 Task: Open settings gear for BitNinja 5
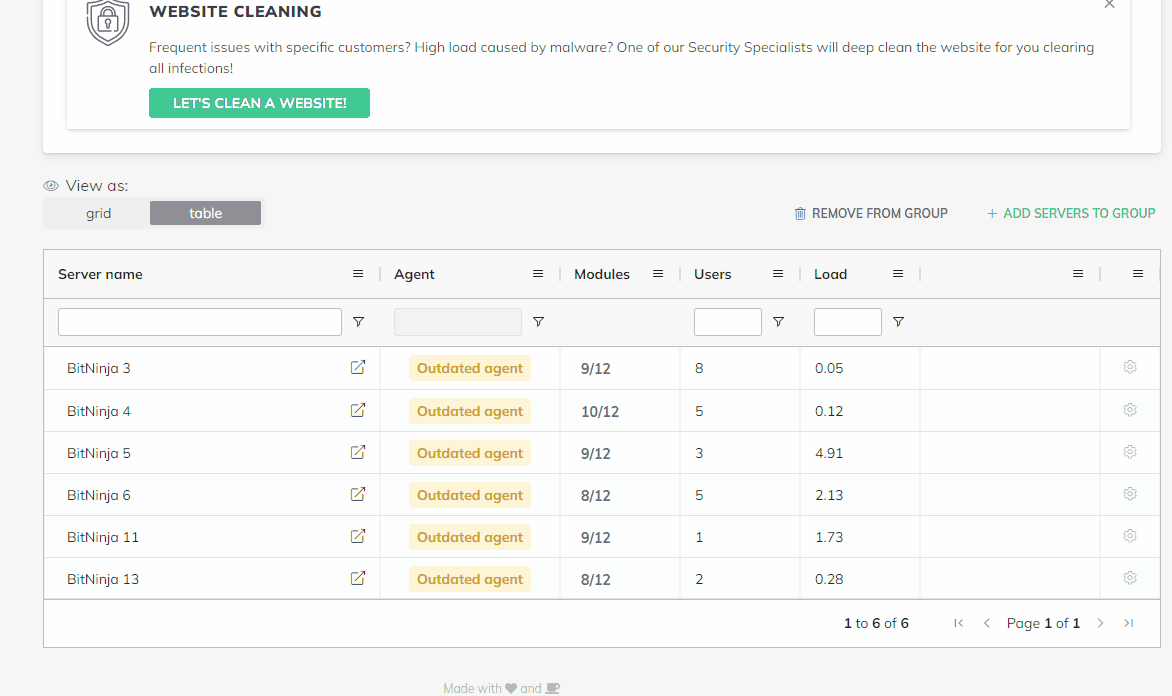pos(1129,452)
